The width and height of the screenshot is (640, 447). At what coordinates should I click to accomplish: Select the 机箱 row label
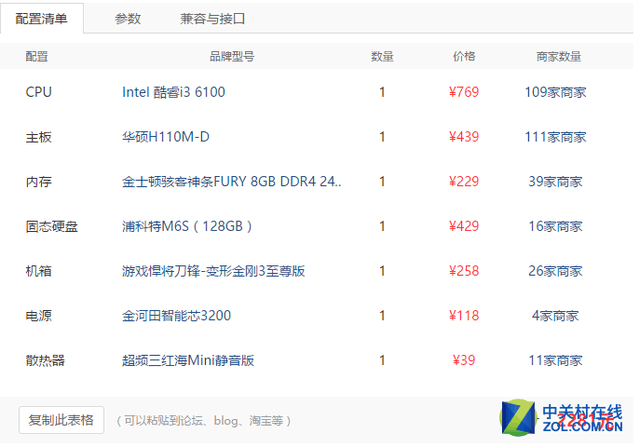coord(39,271)
